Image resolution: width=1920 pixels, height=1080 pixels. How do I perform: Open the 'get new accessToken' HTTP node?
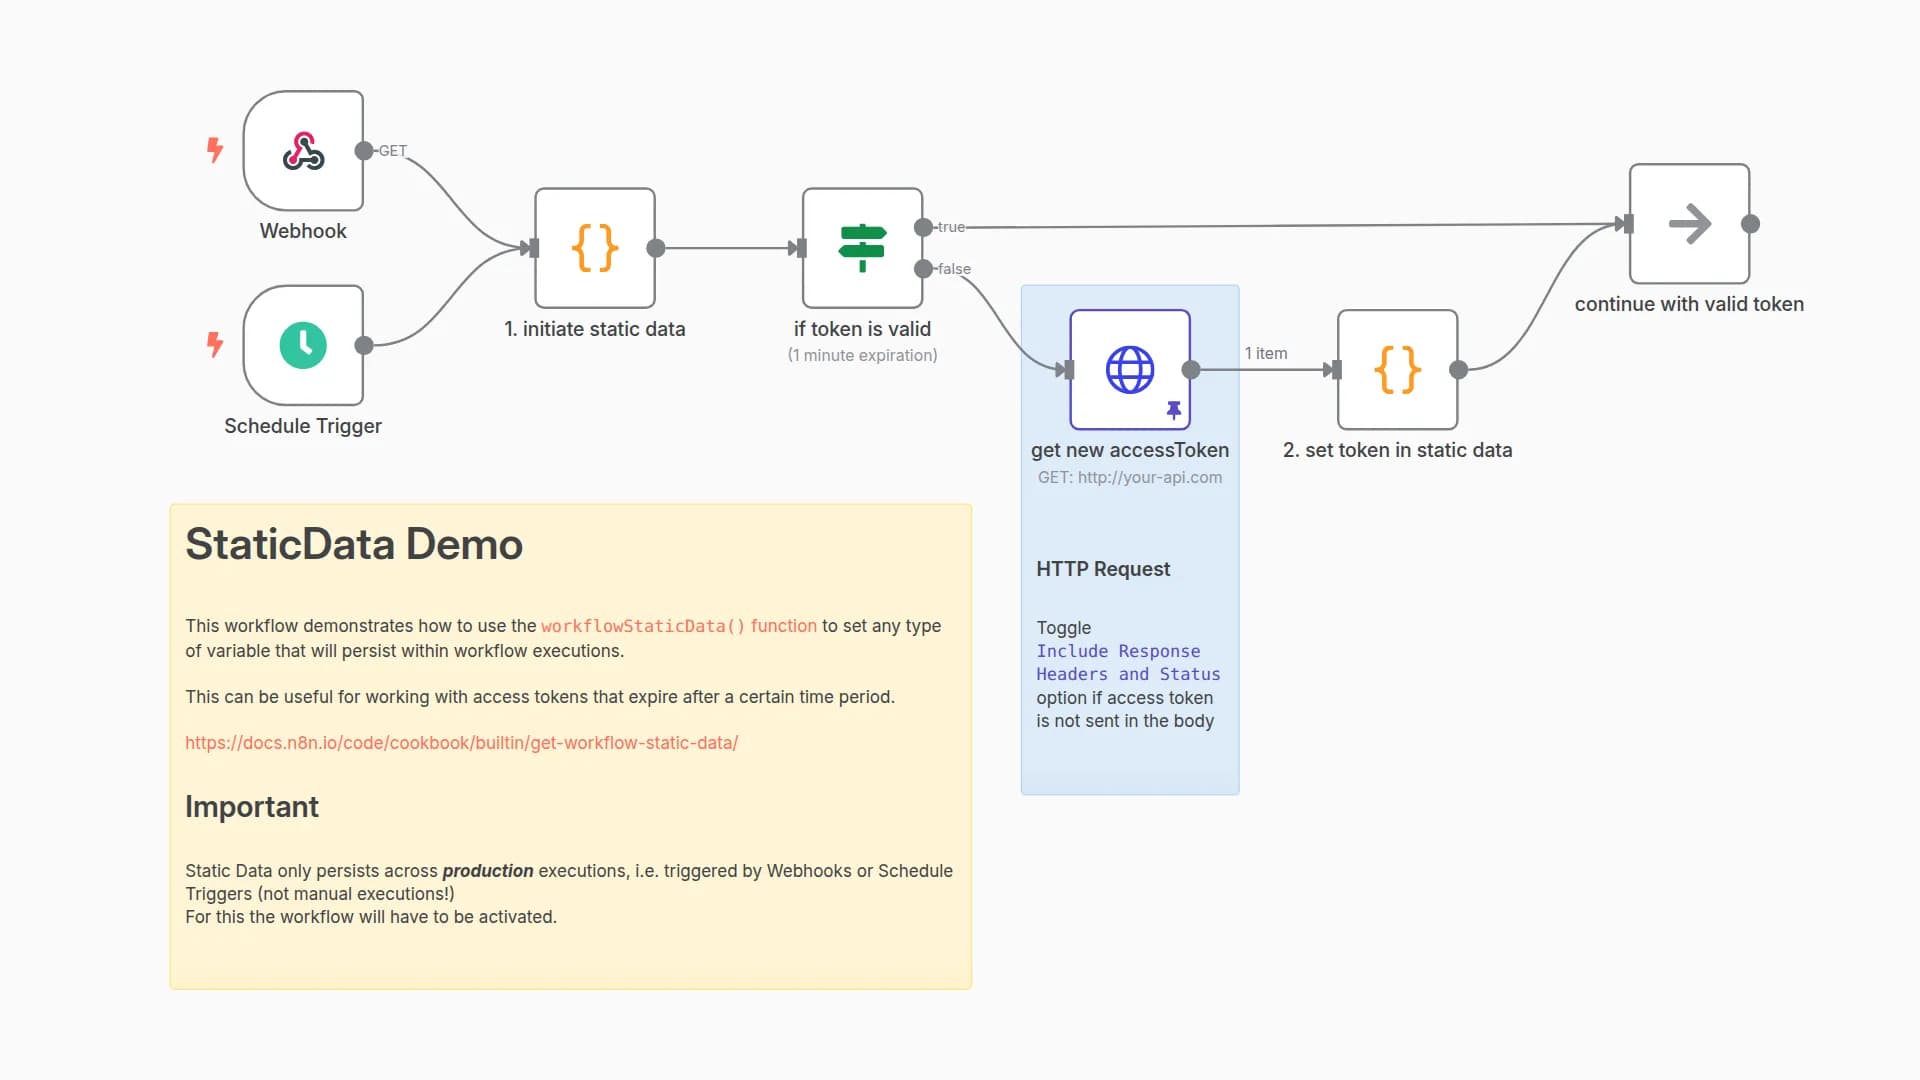click(1130, 370)
